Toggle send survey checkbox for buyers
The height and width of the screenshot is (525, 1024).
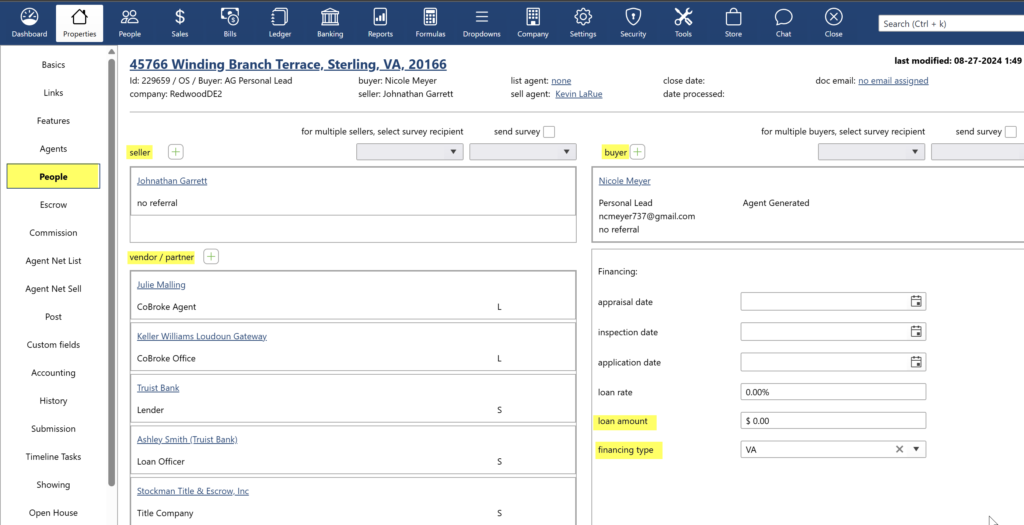coord(1011,132)
